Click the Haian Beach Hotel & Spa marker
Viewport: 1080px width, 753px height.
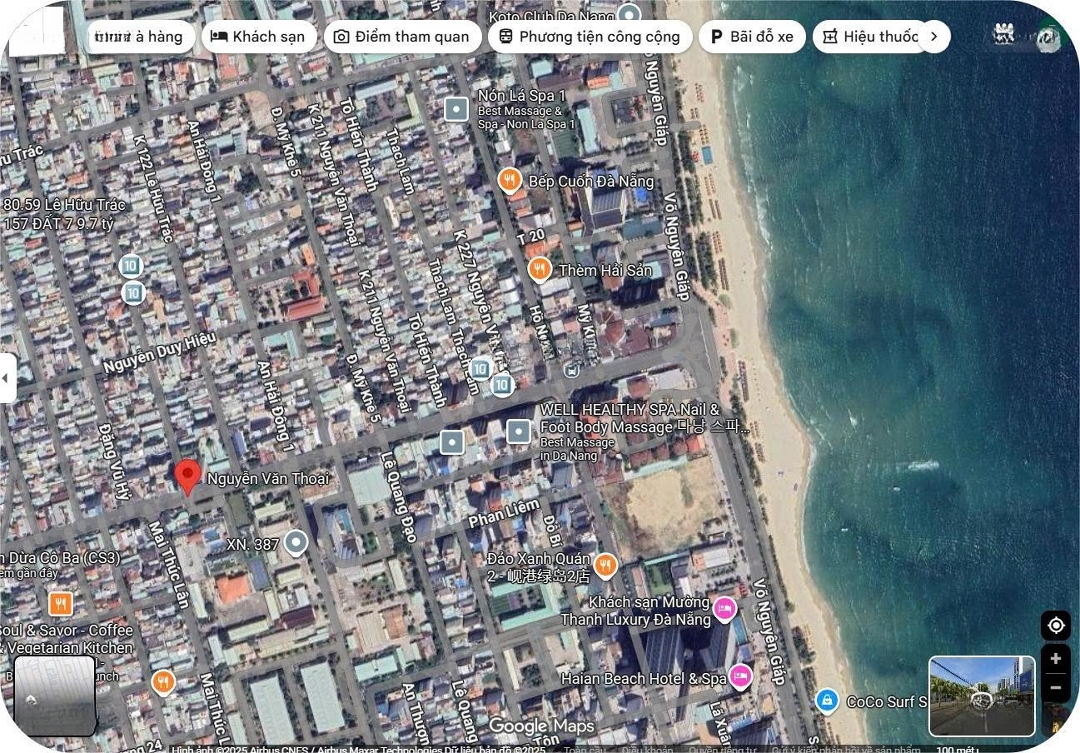(x=740, y=677)
